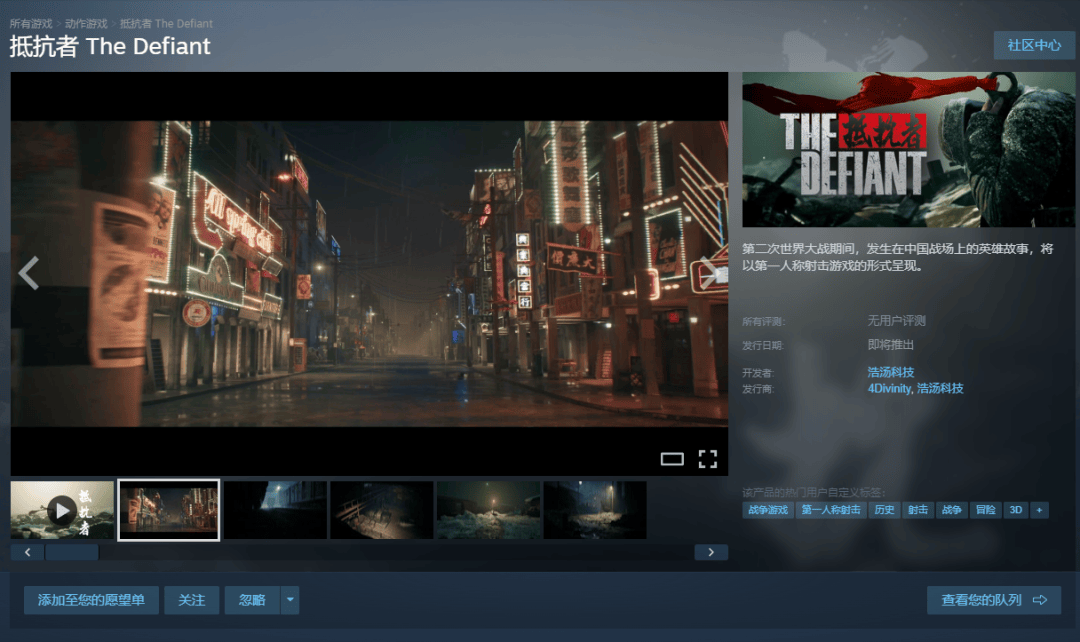This screenshot has width=1080, height=642.
Task: Enter fullscreen with the expand icon
Action: coord(708,459)
